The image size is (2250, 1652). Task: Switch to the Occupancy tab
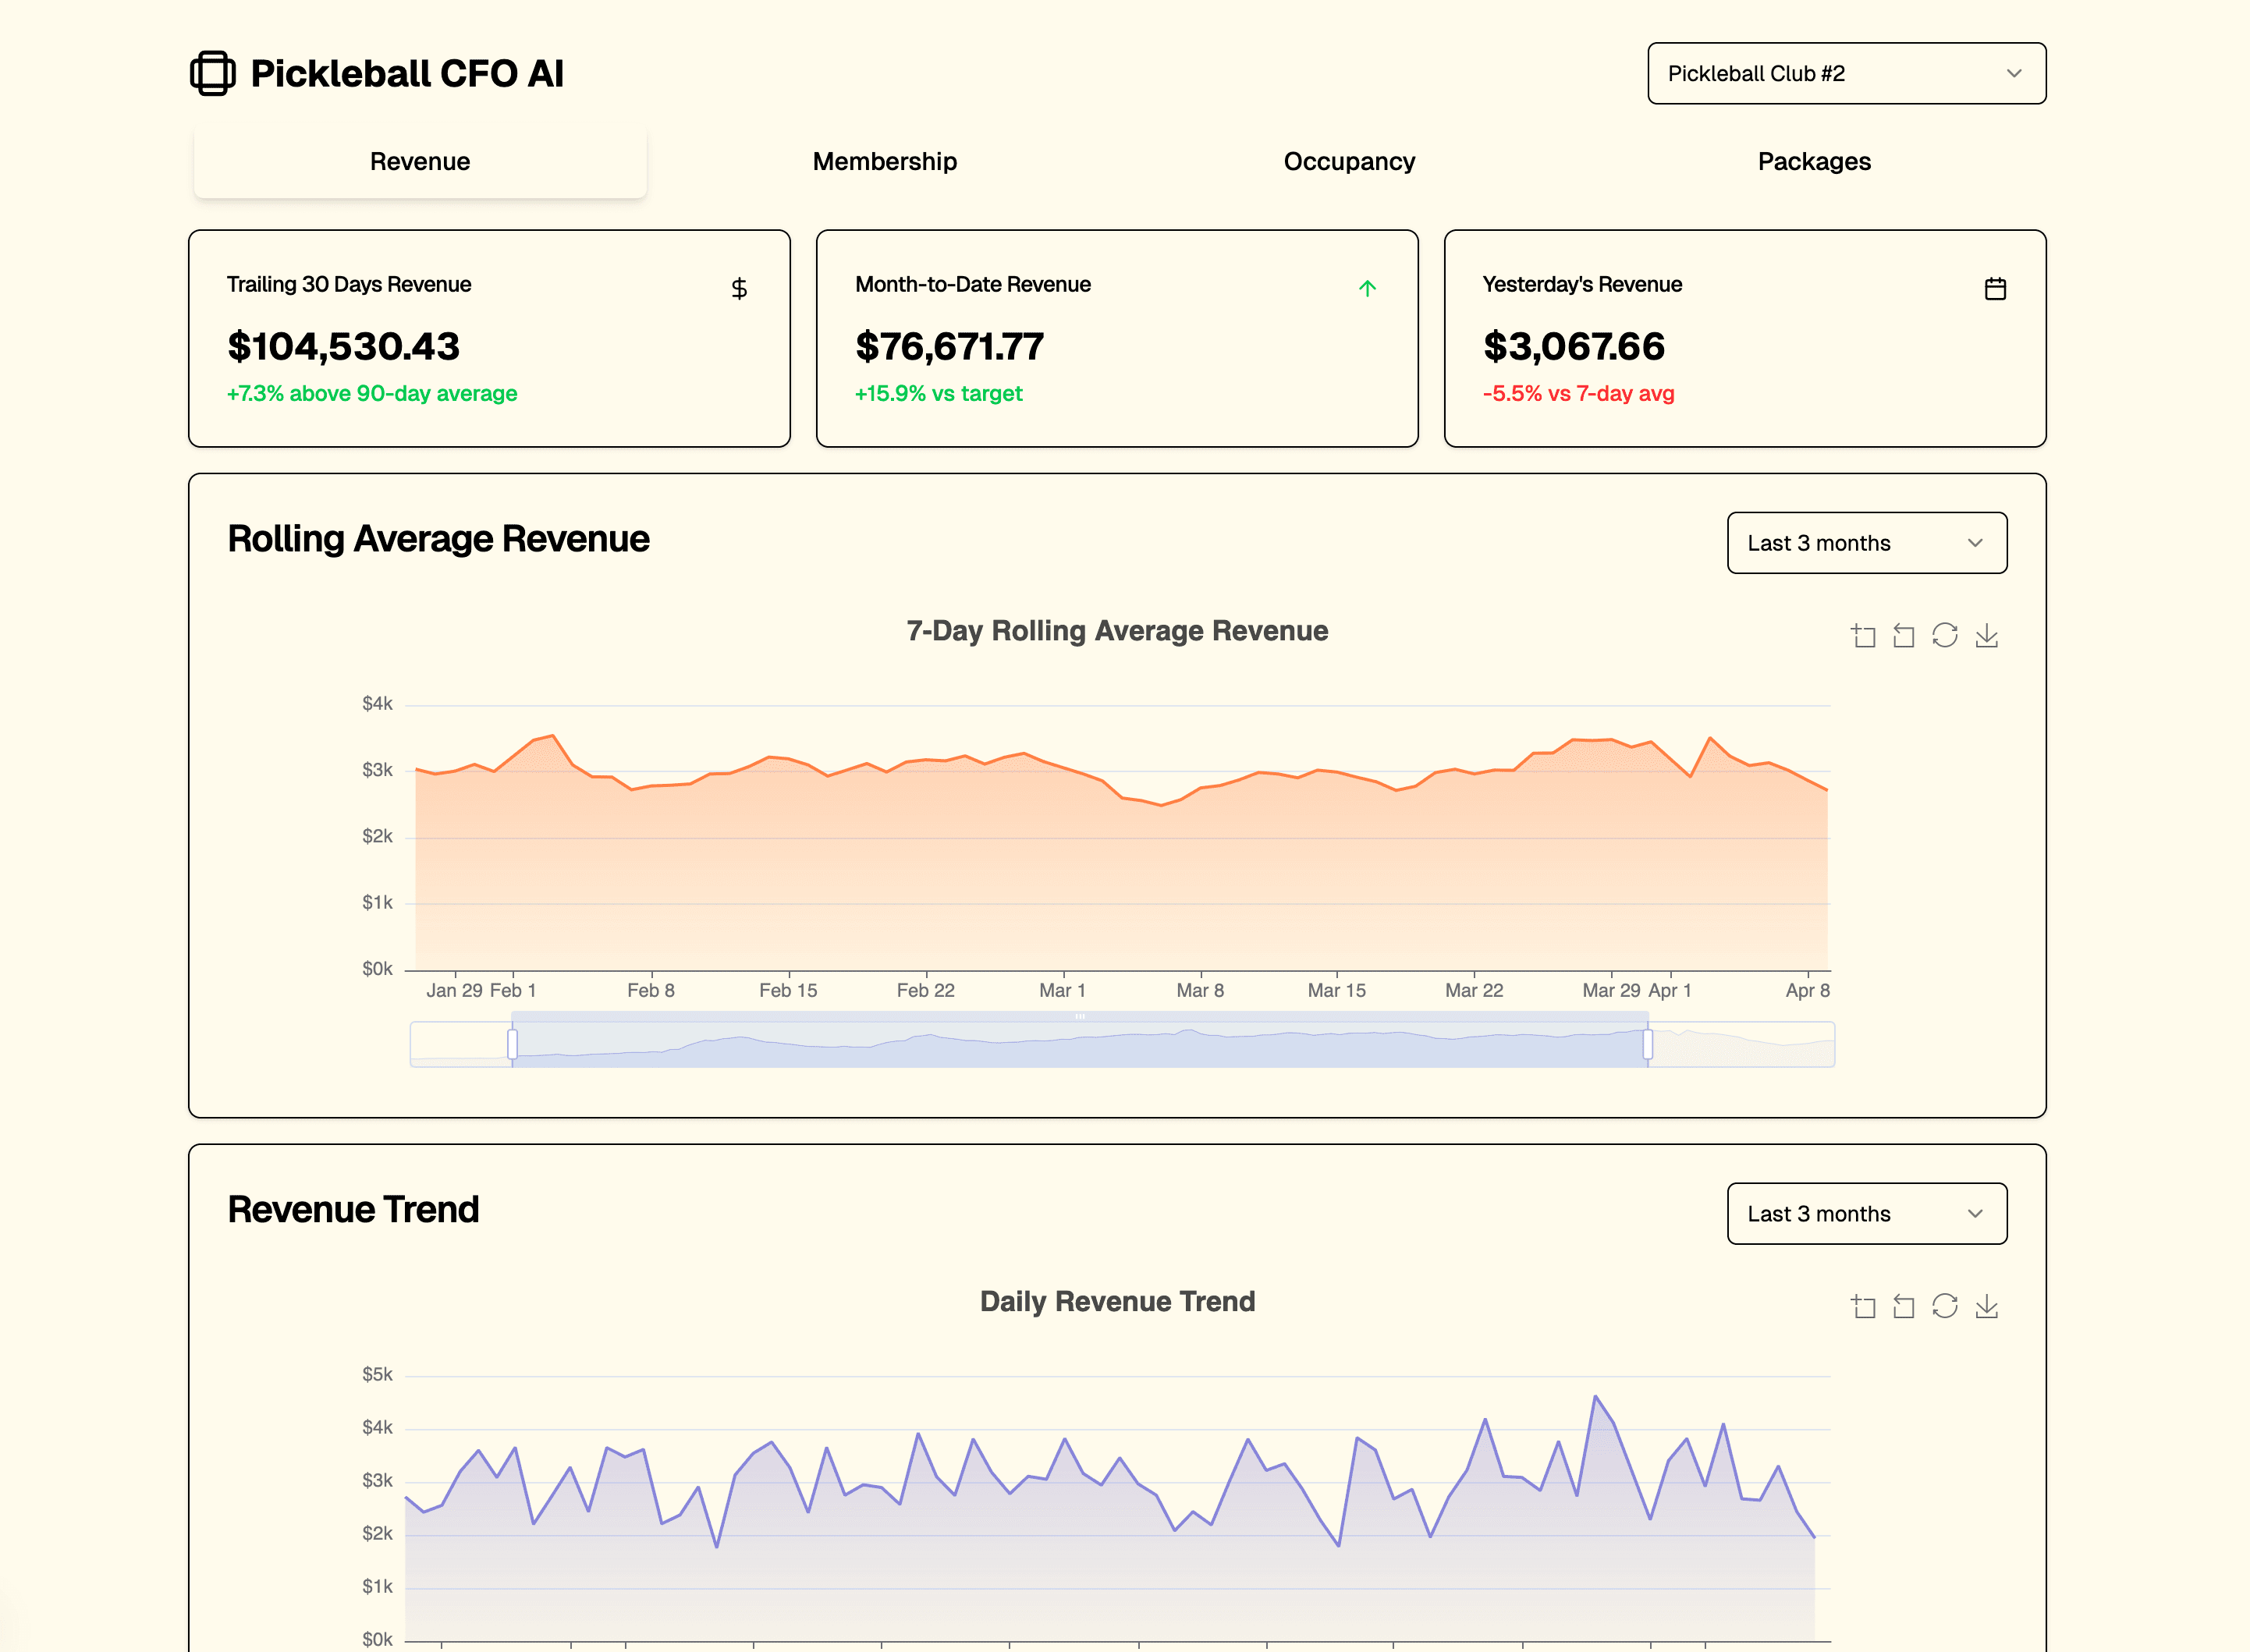(x=1349, y=161)
